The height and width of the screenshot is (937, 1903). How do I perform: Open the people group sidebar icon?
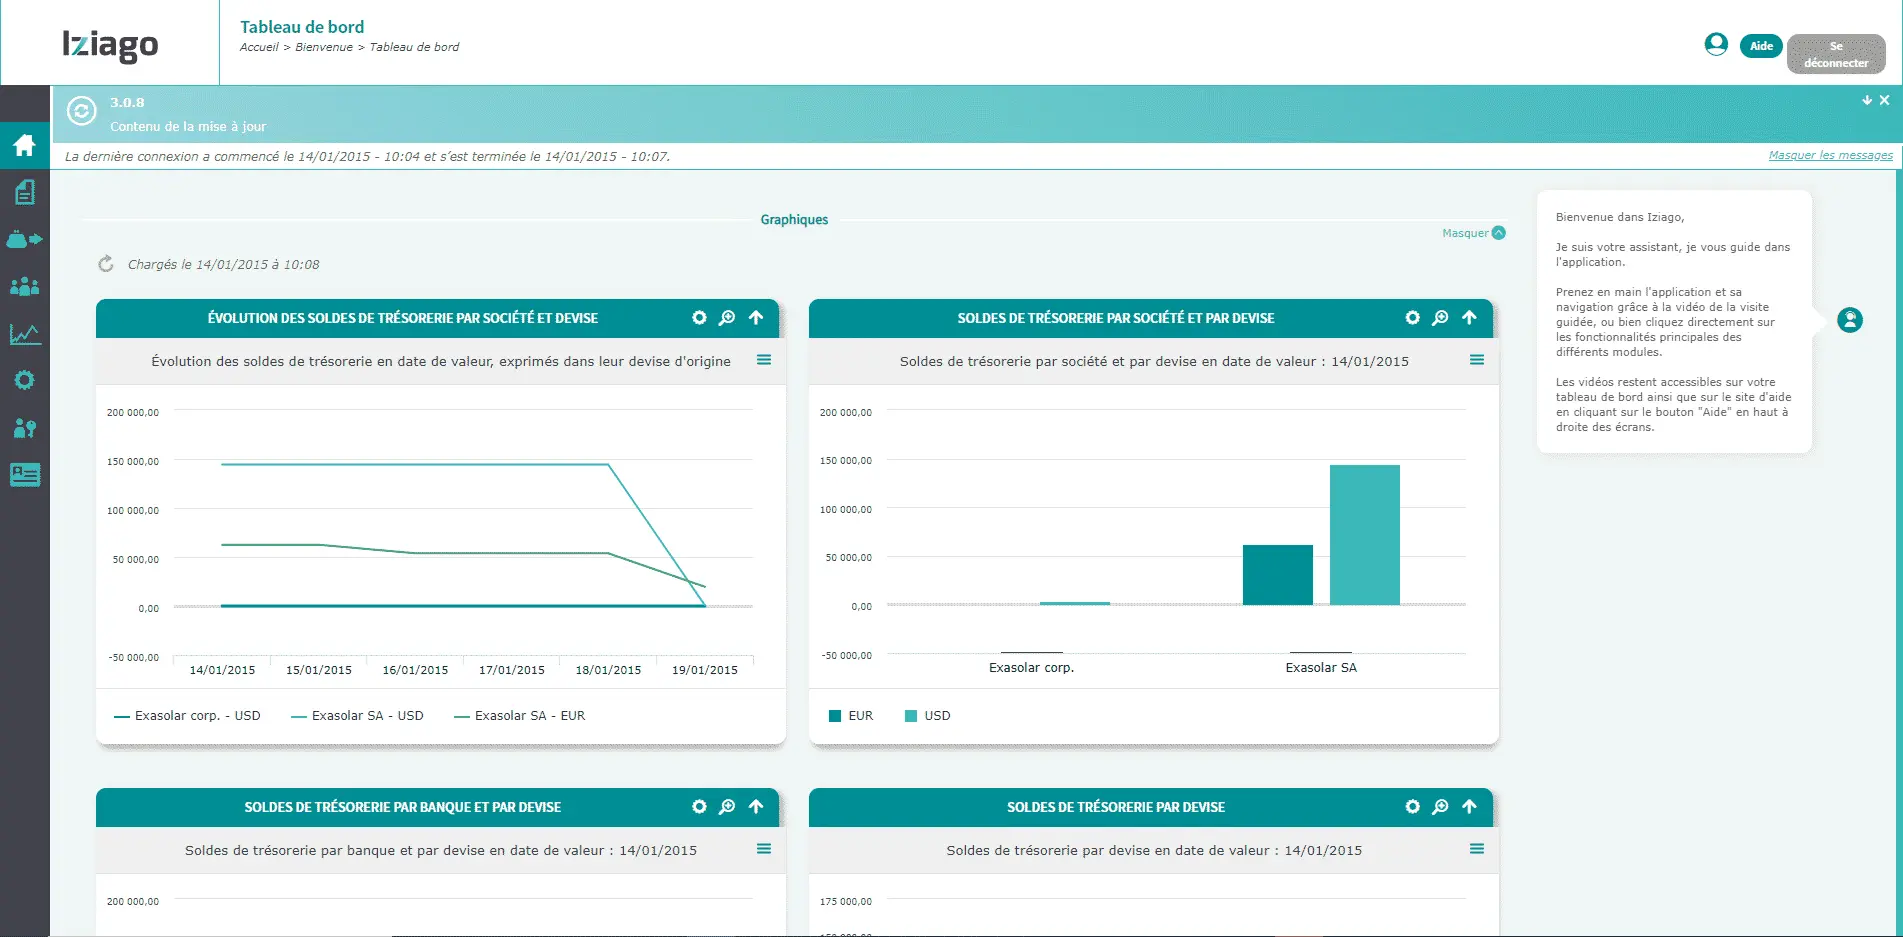coord(24,287)
